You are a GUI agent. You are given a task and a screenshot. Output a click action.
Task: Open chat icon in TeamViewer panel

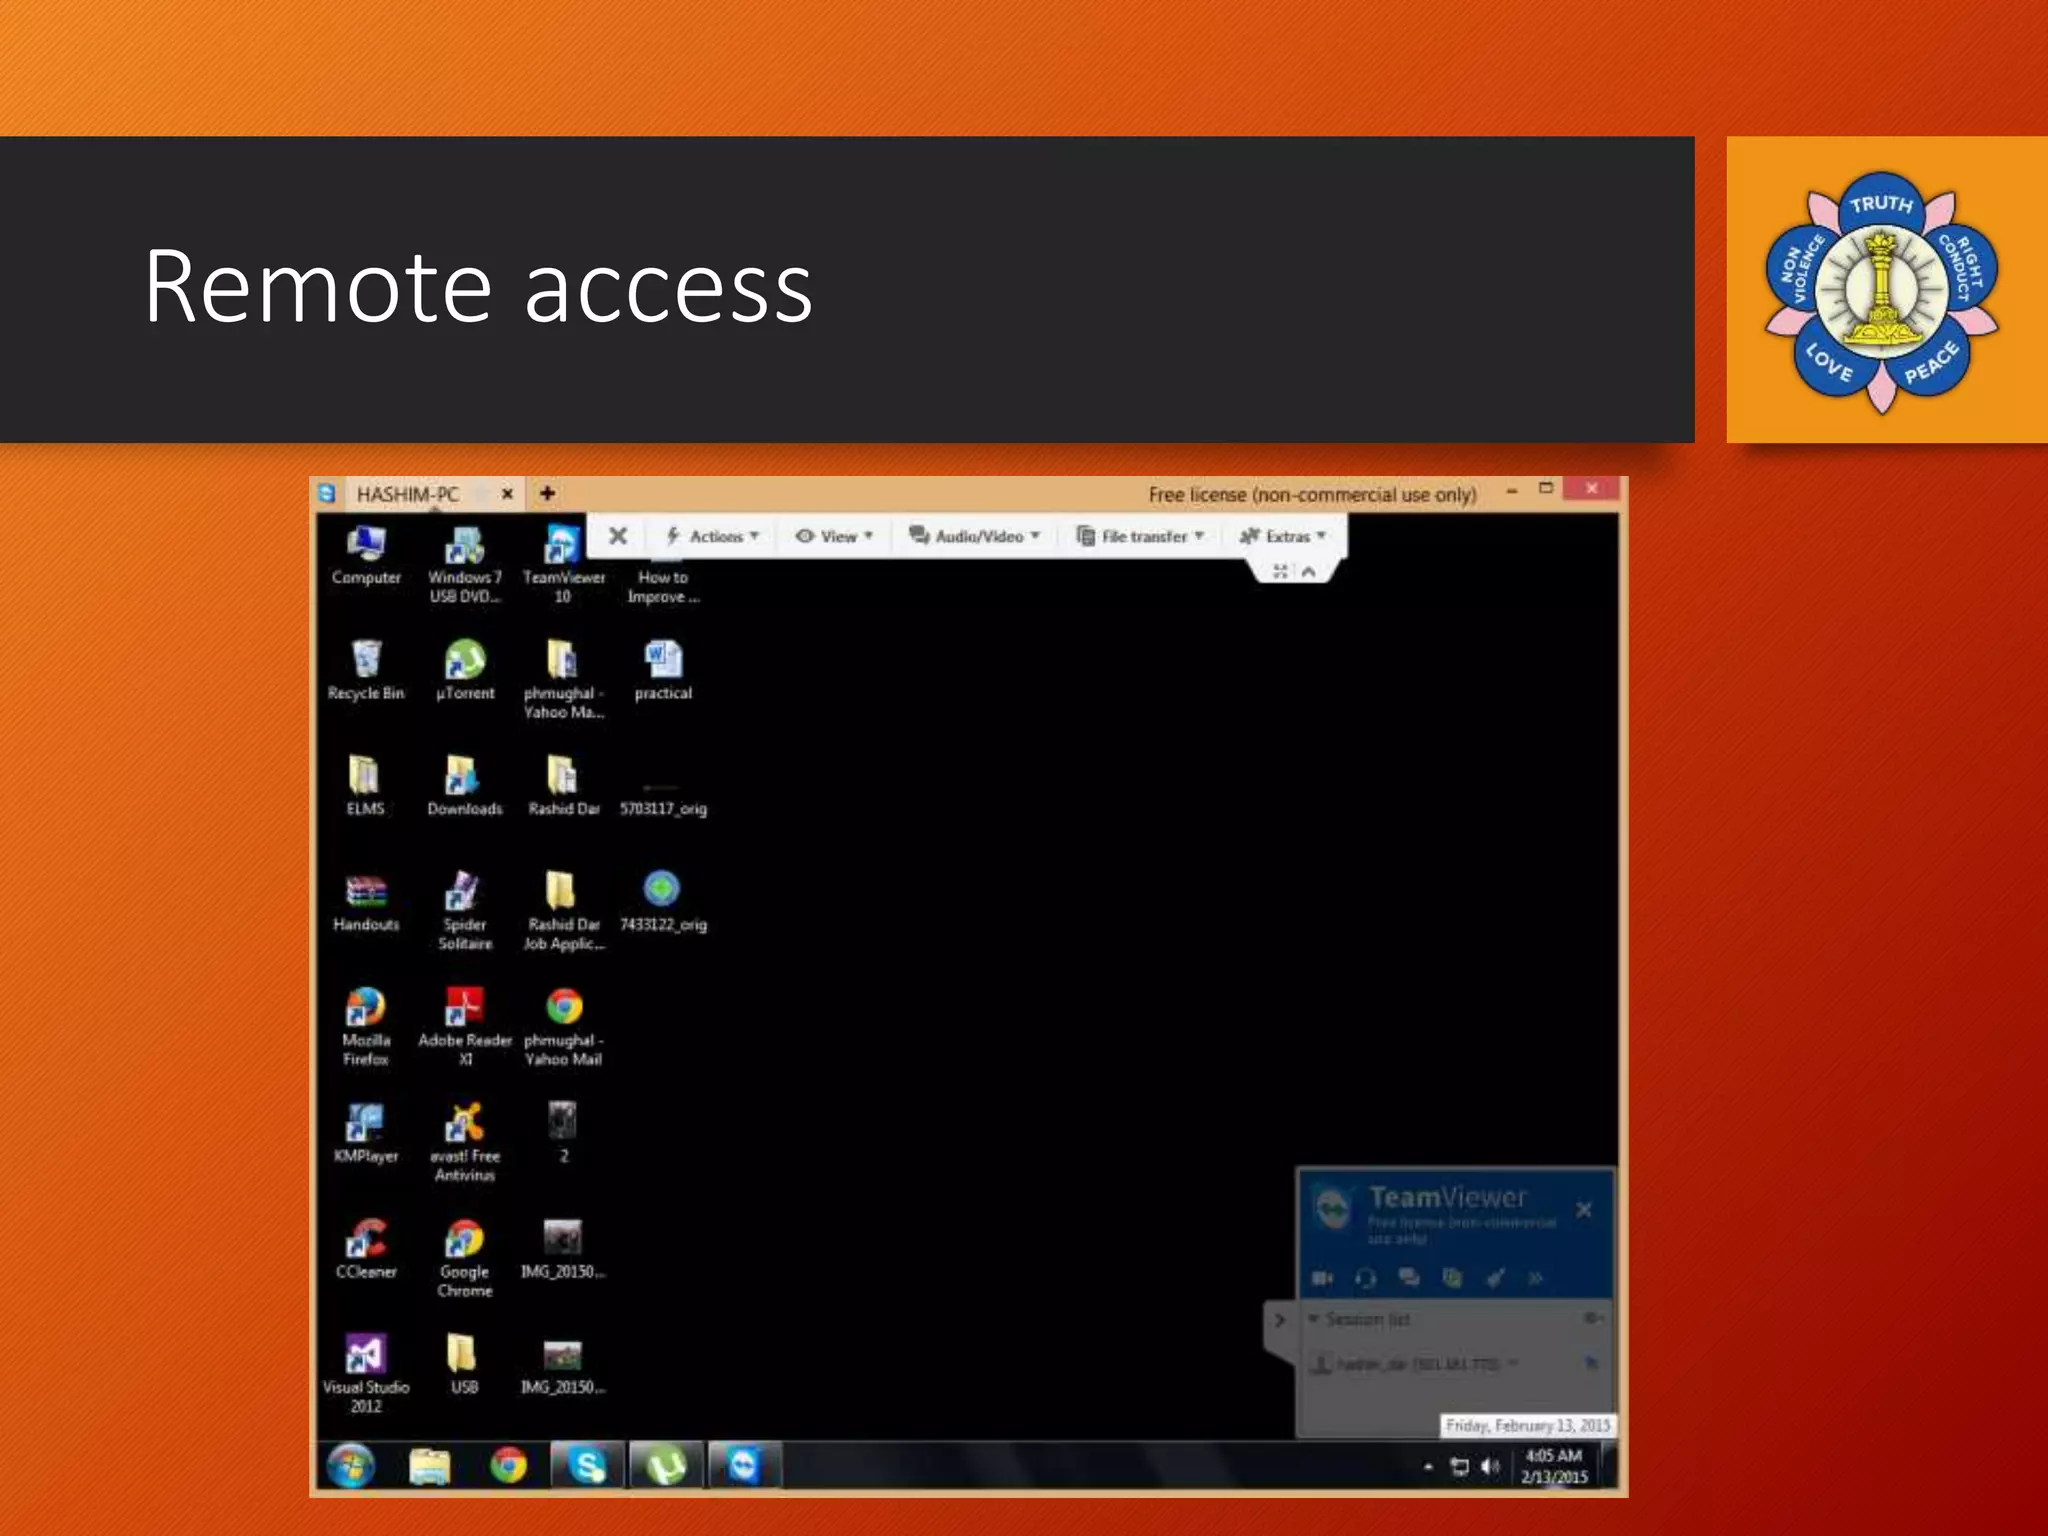(x=1409, y=1277)
